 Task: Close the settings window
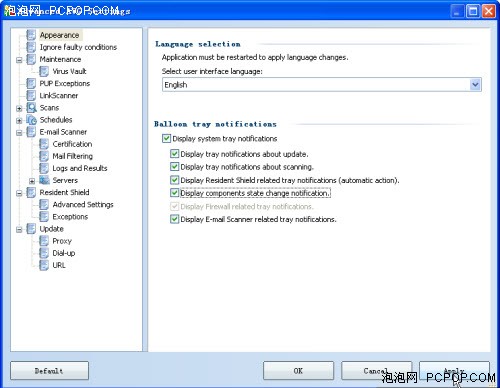click(x=488, y=11)
